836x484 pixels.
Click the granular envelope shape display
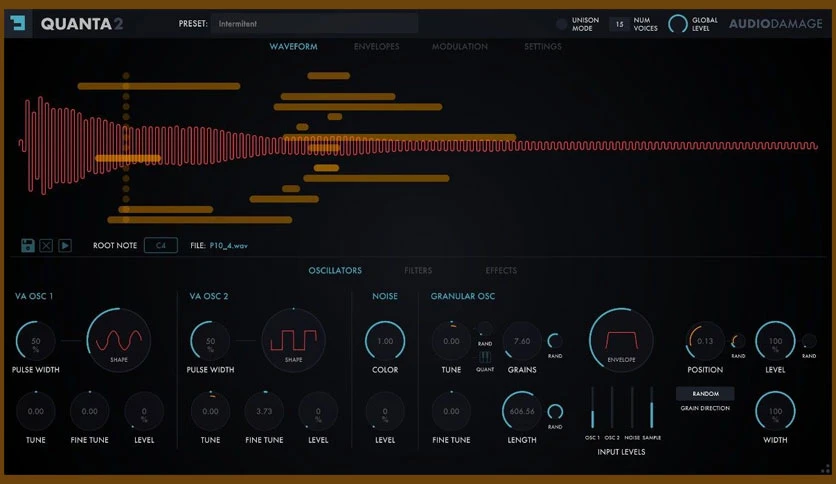(621, 340)
